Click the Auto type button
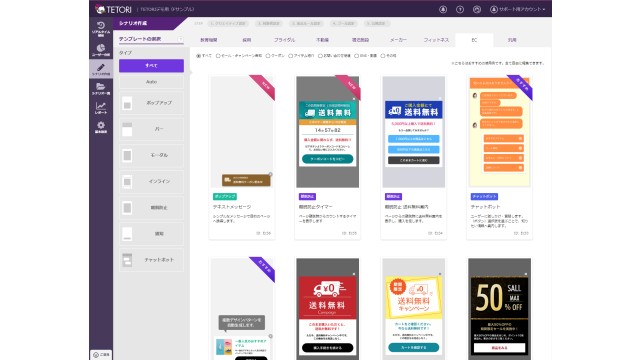The image size is (640, 360). pyautogui.click(x=151, y=82)
